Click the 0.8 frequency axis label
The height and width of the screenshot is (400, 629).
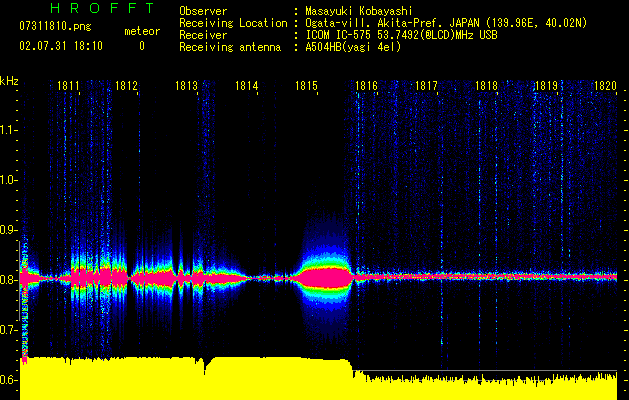pyautogui.click(x=9, y=280)
